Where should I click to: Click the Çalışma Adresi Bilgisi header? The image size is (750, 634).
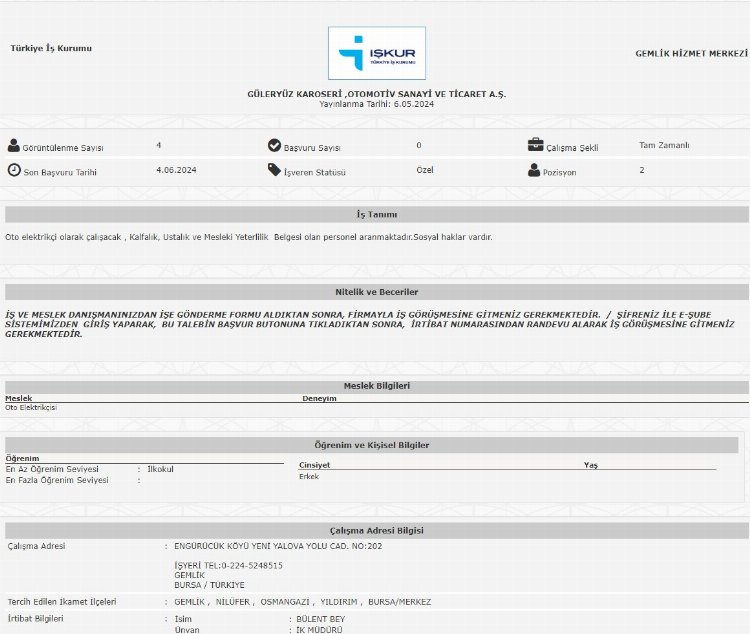click(x=376, y=530)
